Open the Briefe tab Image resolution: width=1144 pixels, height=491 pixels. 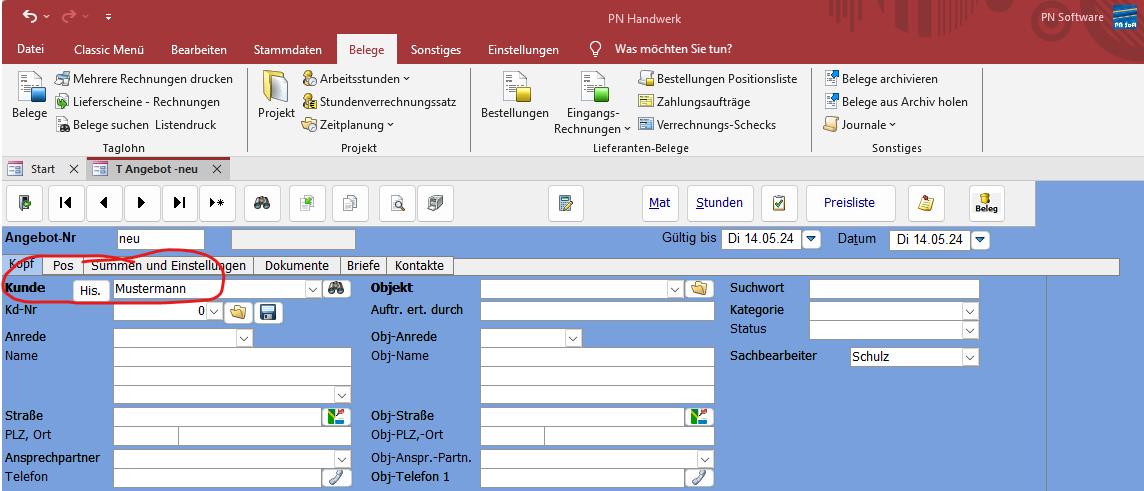[363, 266]
